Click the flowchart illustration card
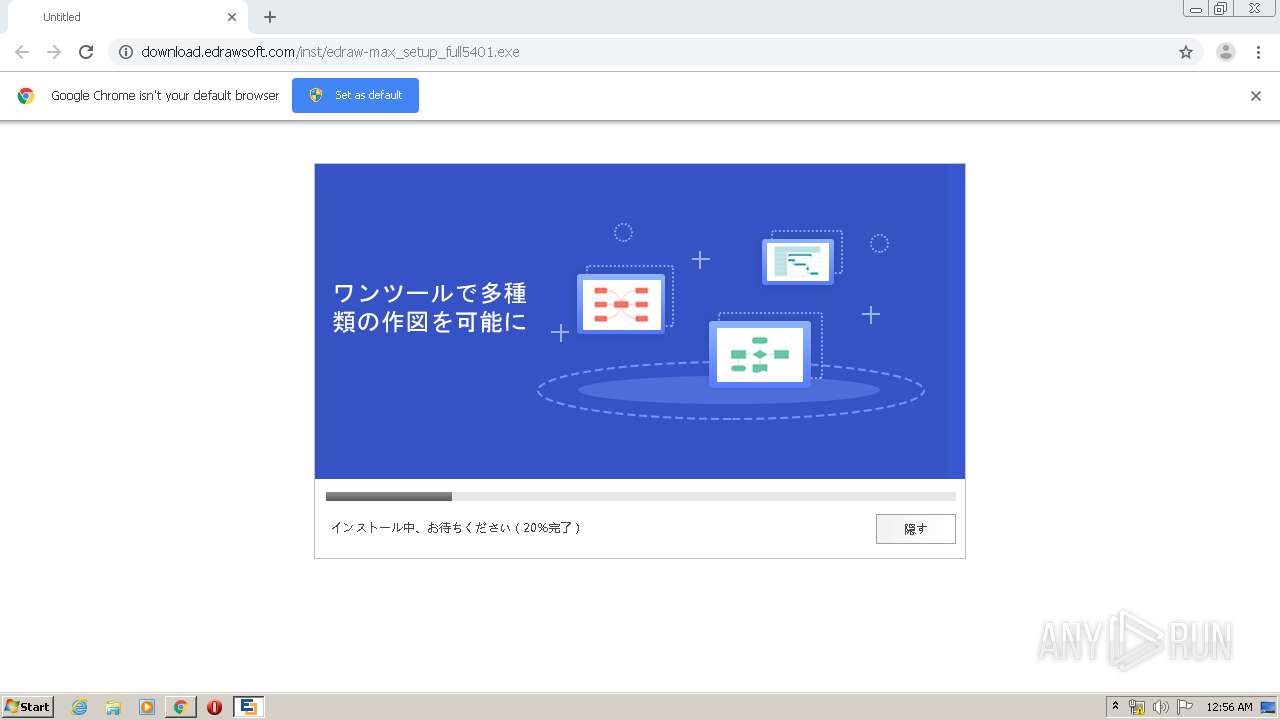 (760, 354)
